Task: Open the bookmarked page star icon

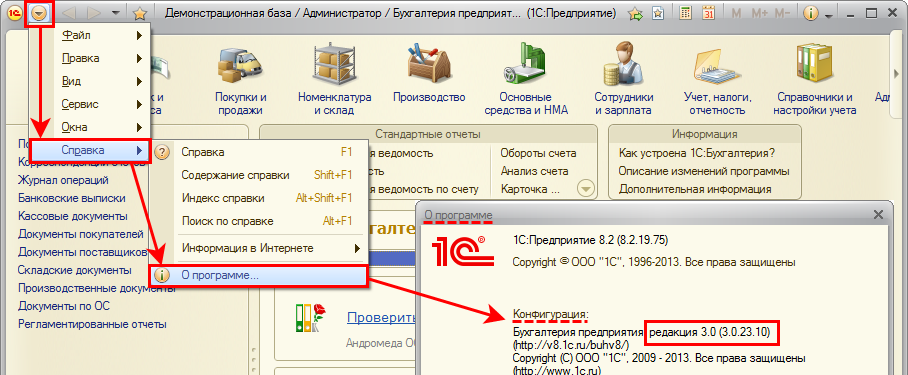Action: pos(658,13)
